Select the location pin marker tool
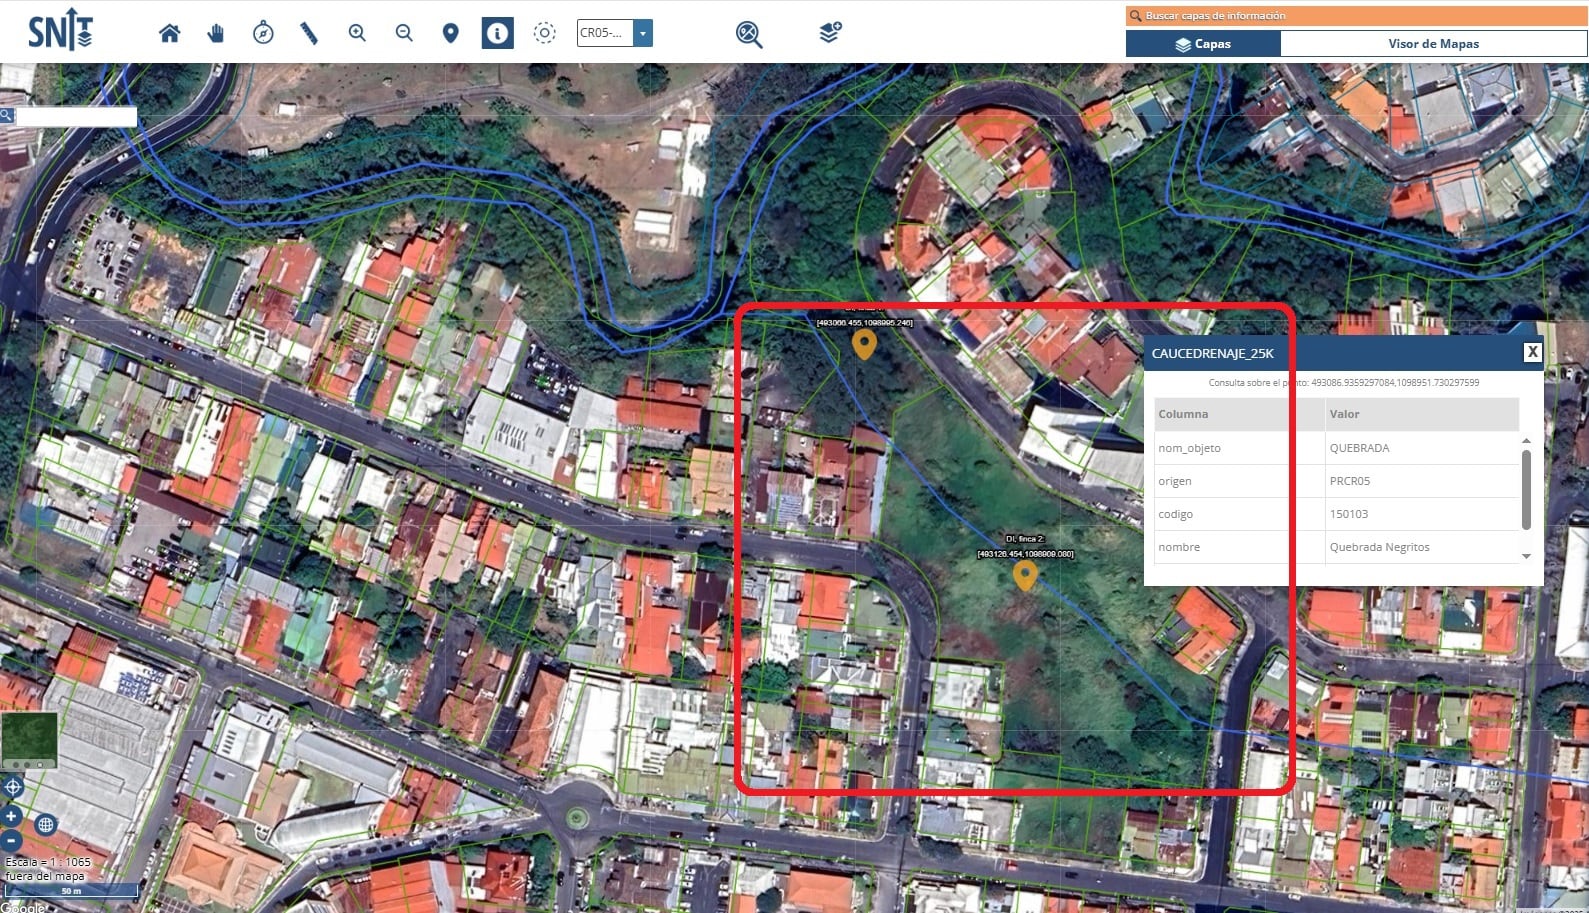Image resolution: width=1589 pixels, height=913 pixels. [450, 33]
